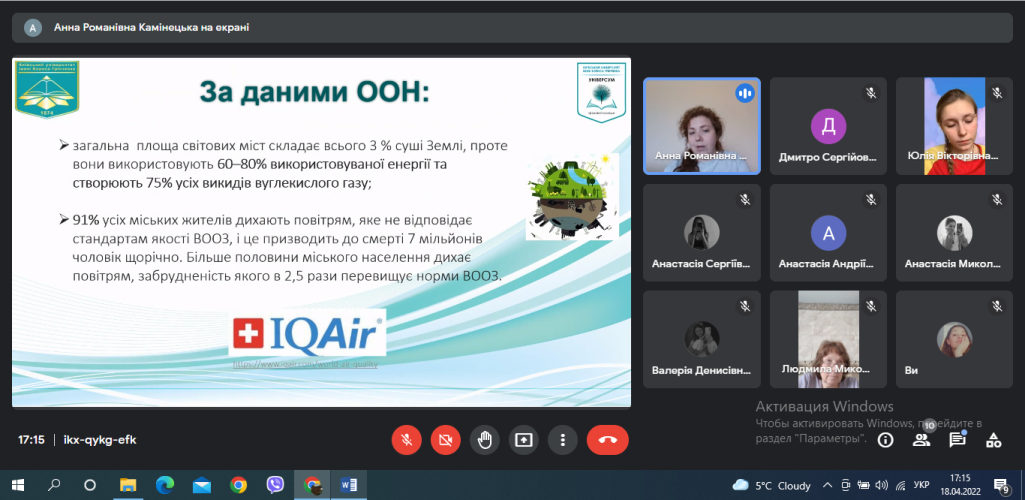Screen dimensions: 1025x500
Task: Click the muted mic icon on Анастасія Андріївна's tile
Action: tap(871, 199)
